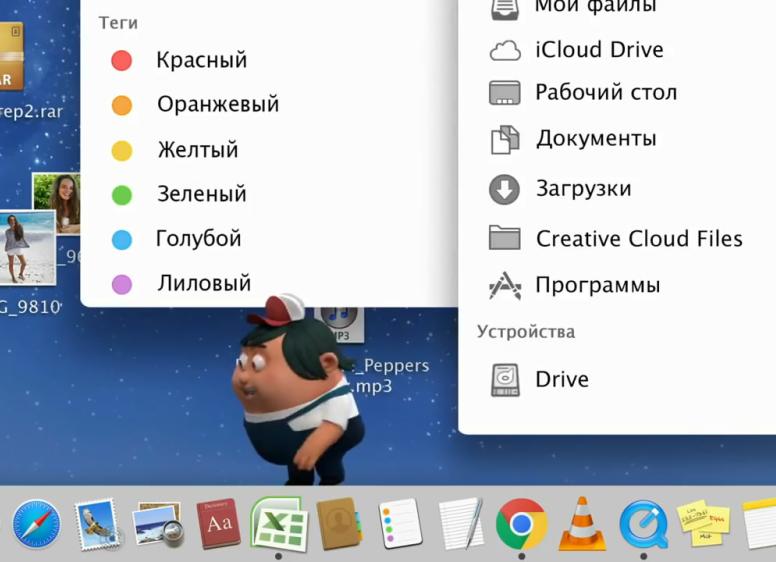Click the Creative Cloud Files folder icon

505,237
